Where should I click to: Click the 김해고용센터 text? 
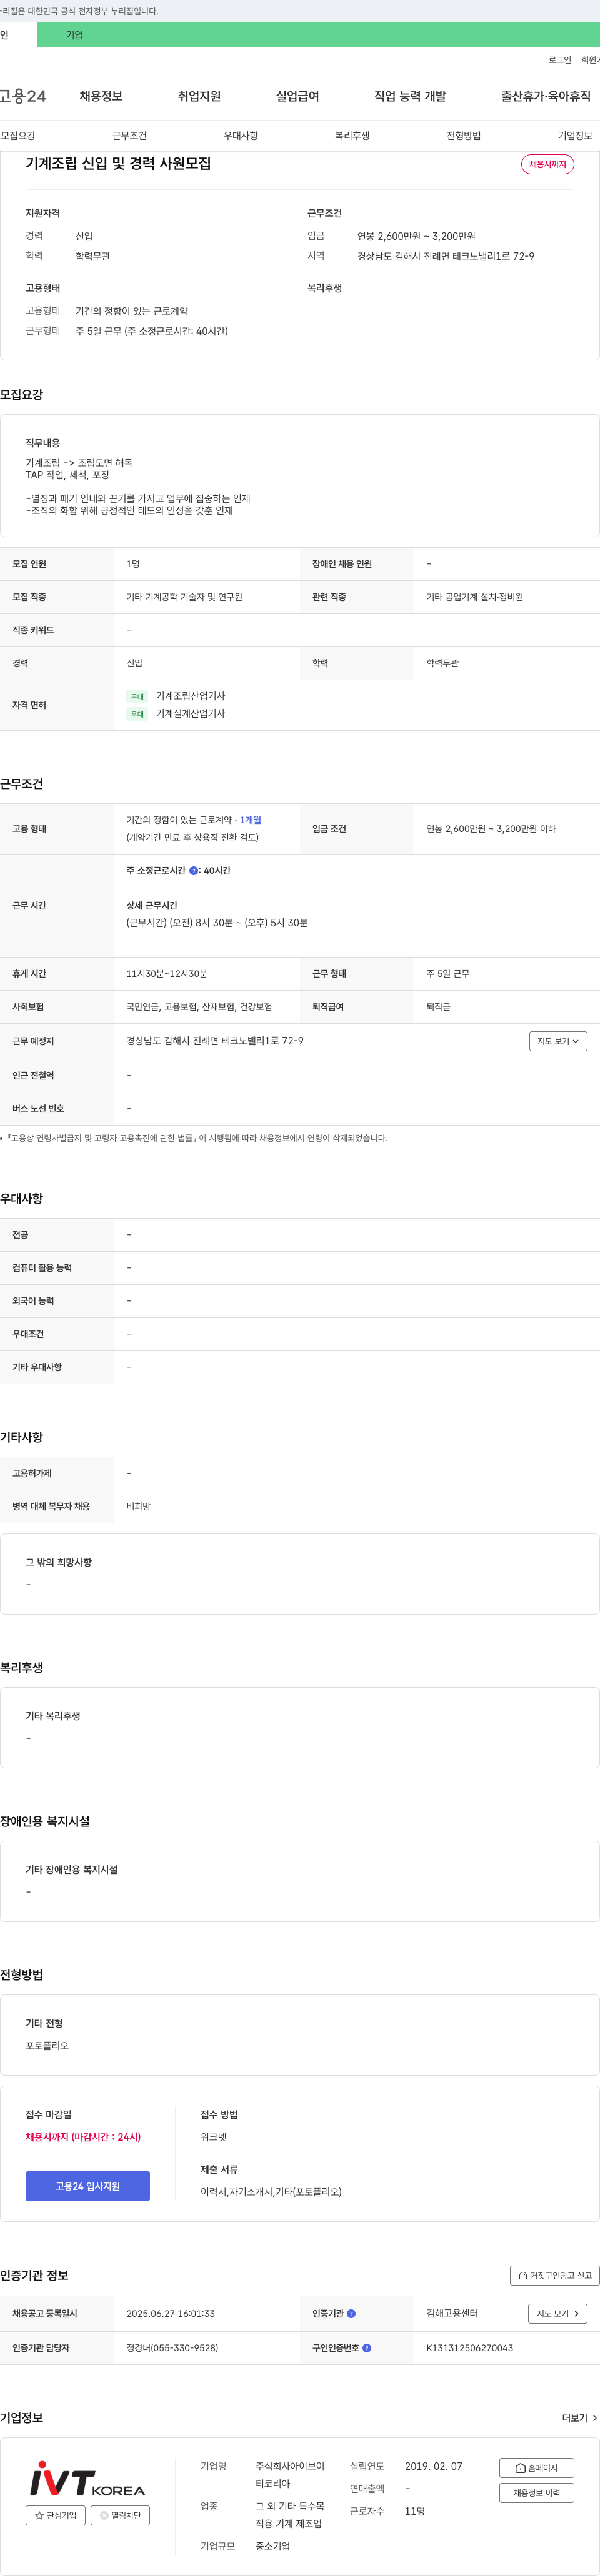click(452, 2314)
